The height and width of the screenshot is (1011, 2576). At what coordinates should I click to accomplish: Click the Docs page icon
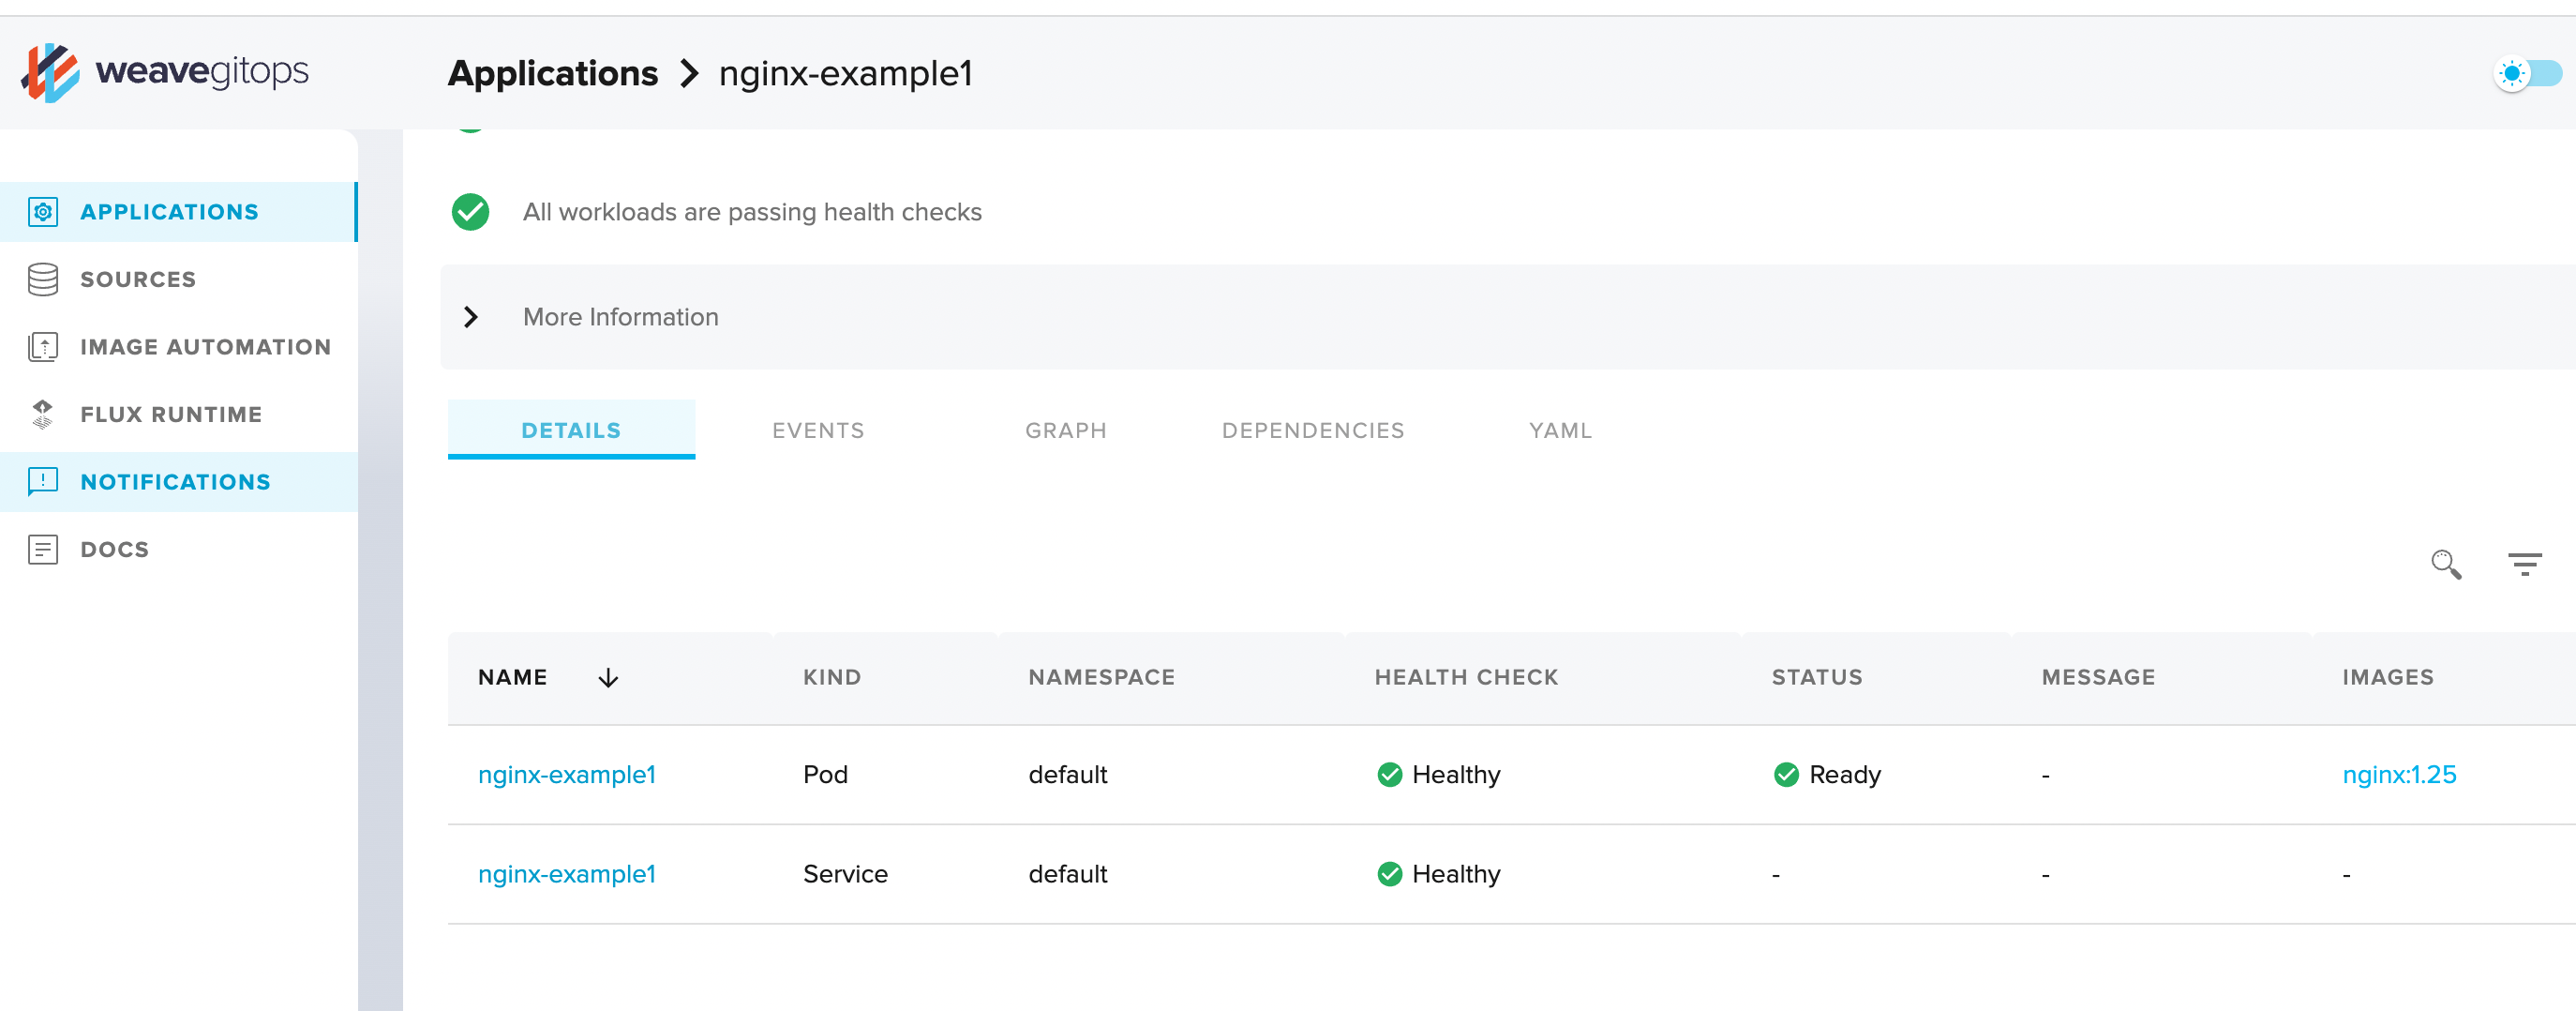coord(43,549)
